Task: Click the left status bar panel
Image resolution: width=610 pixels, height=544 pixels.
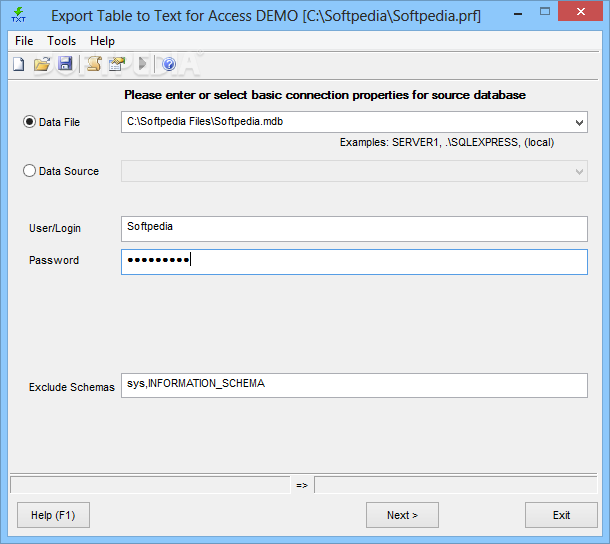Action: (150, 485)
